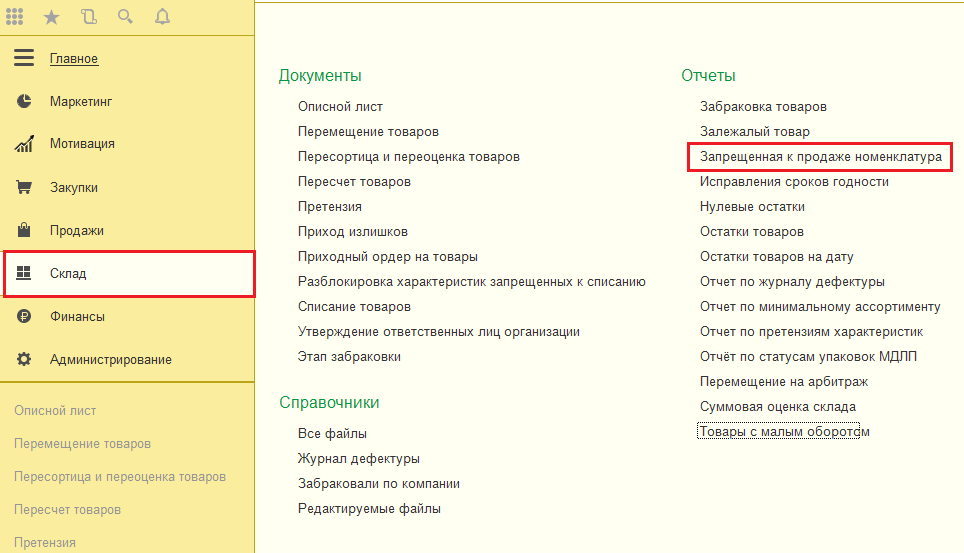Open the History icon in top toolbar
This screenshot has height=553, width=964.
click(88, 16)
